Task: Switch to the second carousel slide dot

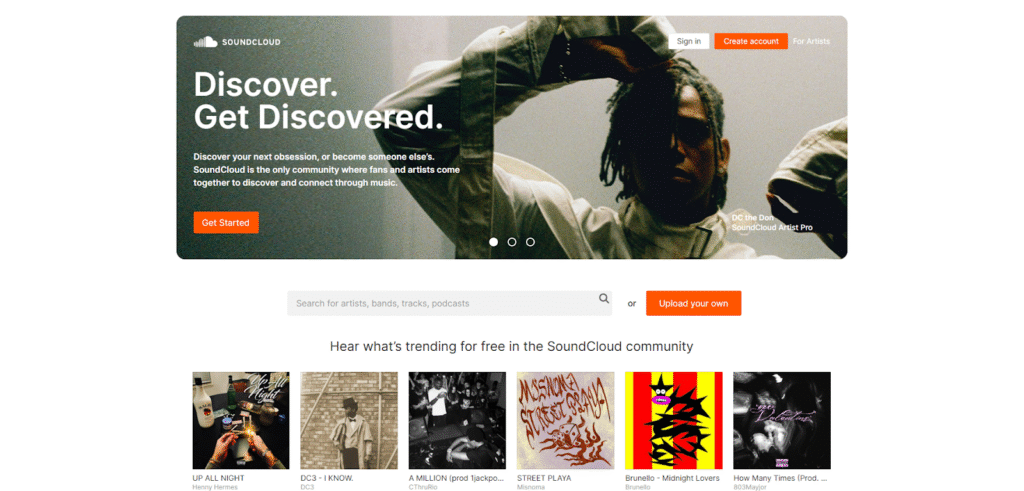Action: point(512,242)
